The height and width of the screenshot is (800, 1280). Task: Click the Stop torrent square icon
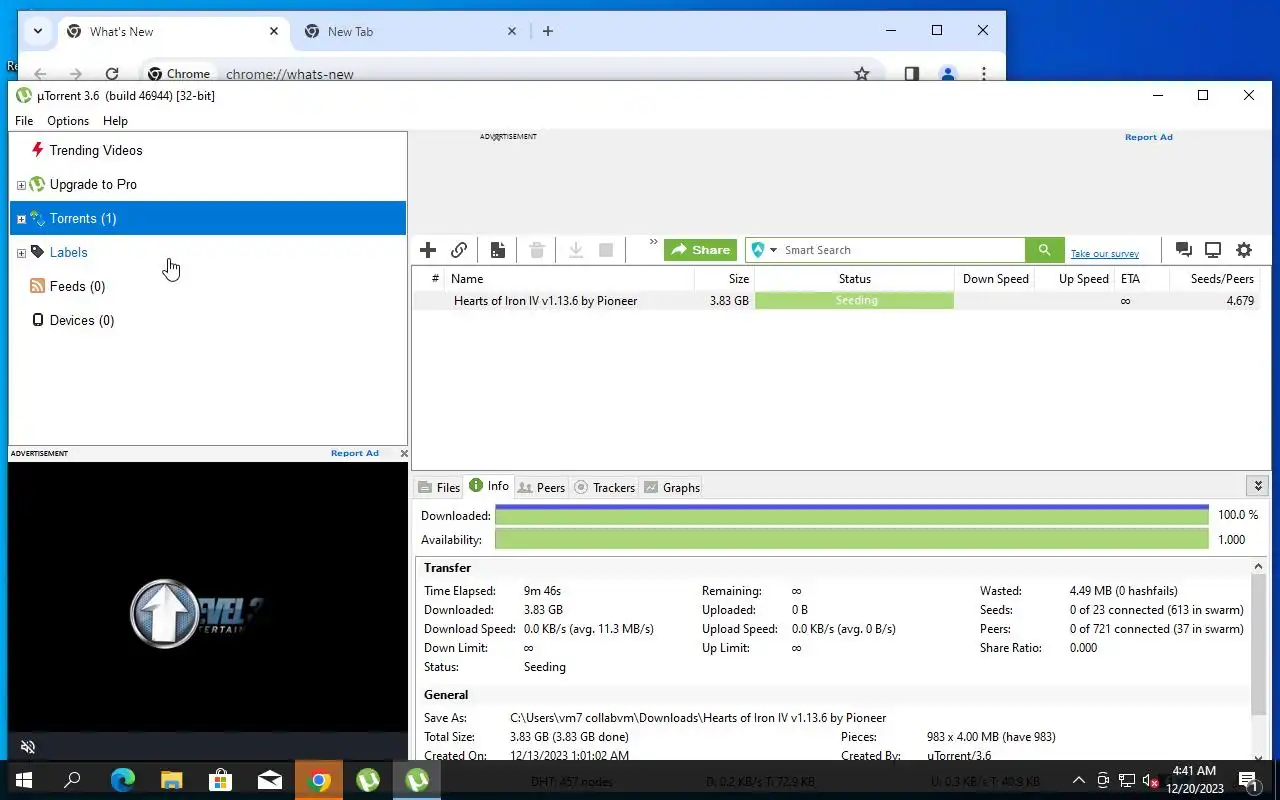(x=606, y=250)
